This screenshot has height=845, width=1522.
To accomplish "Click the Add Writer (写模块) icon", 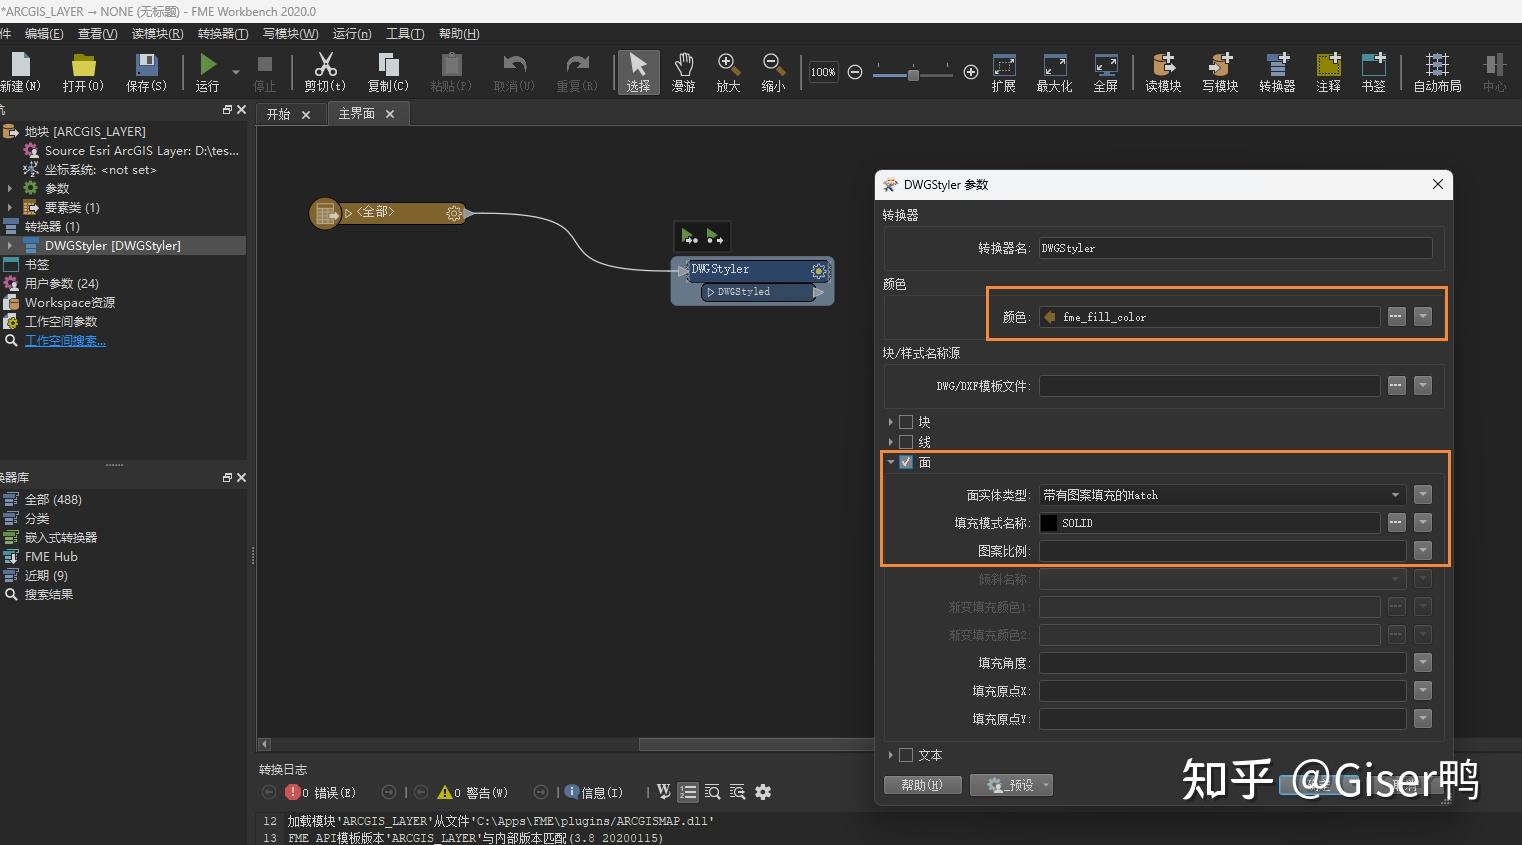I will point(1220,66).
